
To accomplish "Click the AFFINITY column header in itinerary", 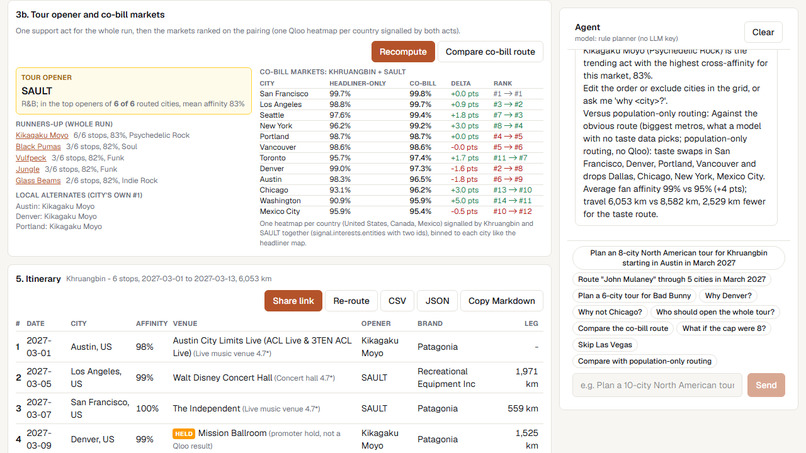I will click(x=152, y=323).
